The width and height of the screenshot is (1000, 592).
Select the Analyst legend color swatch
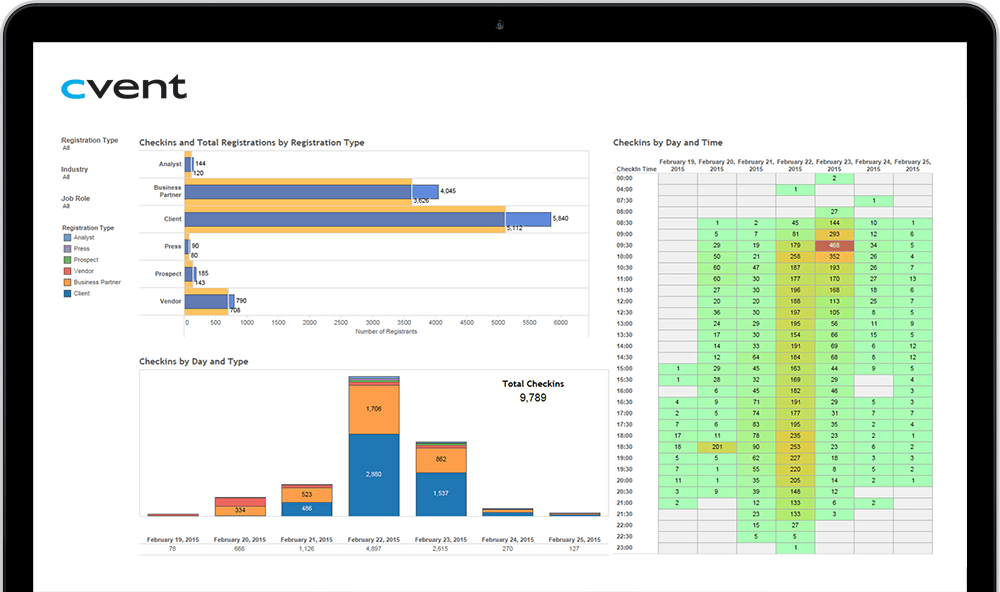pyautogui.click(x=67, y=238)
